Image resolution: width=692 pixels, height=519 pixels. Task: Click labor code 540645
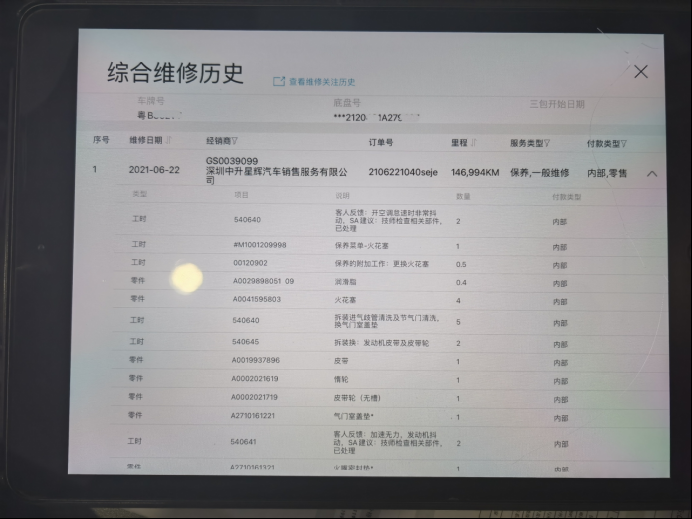pyautogui.click(x=245, y=342)
